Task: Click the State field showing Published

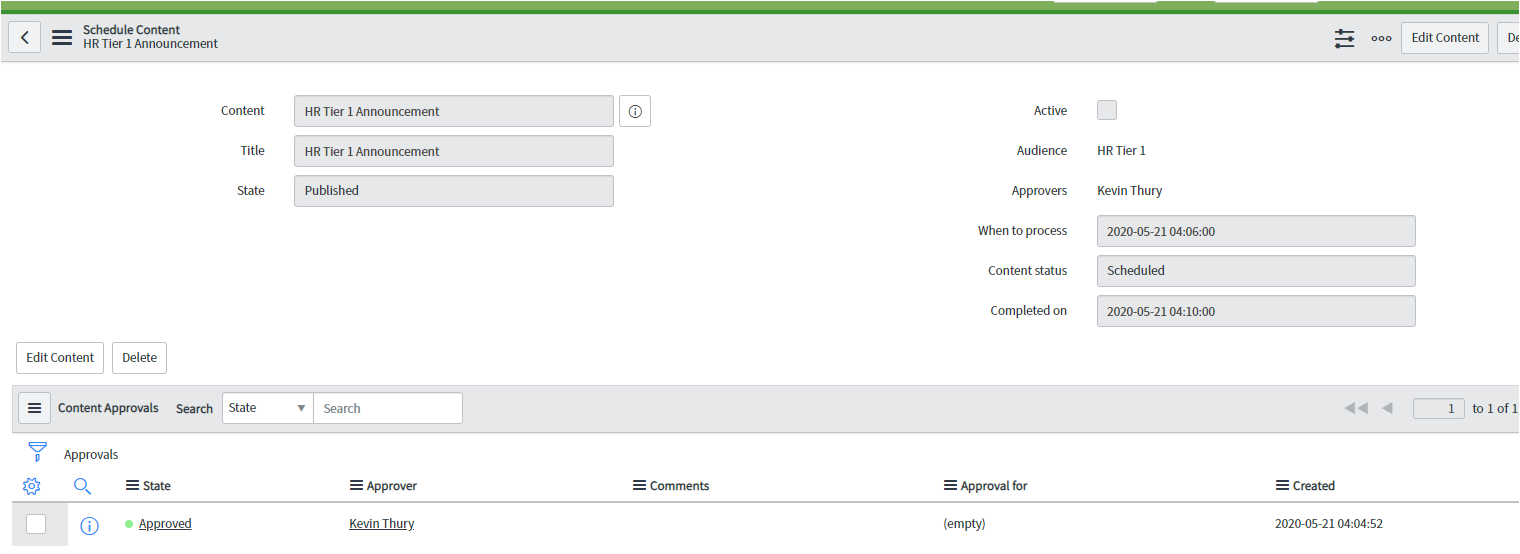Action: pos(454,191)
